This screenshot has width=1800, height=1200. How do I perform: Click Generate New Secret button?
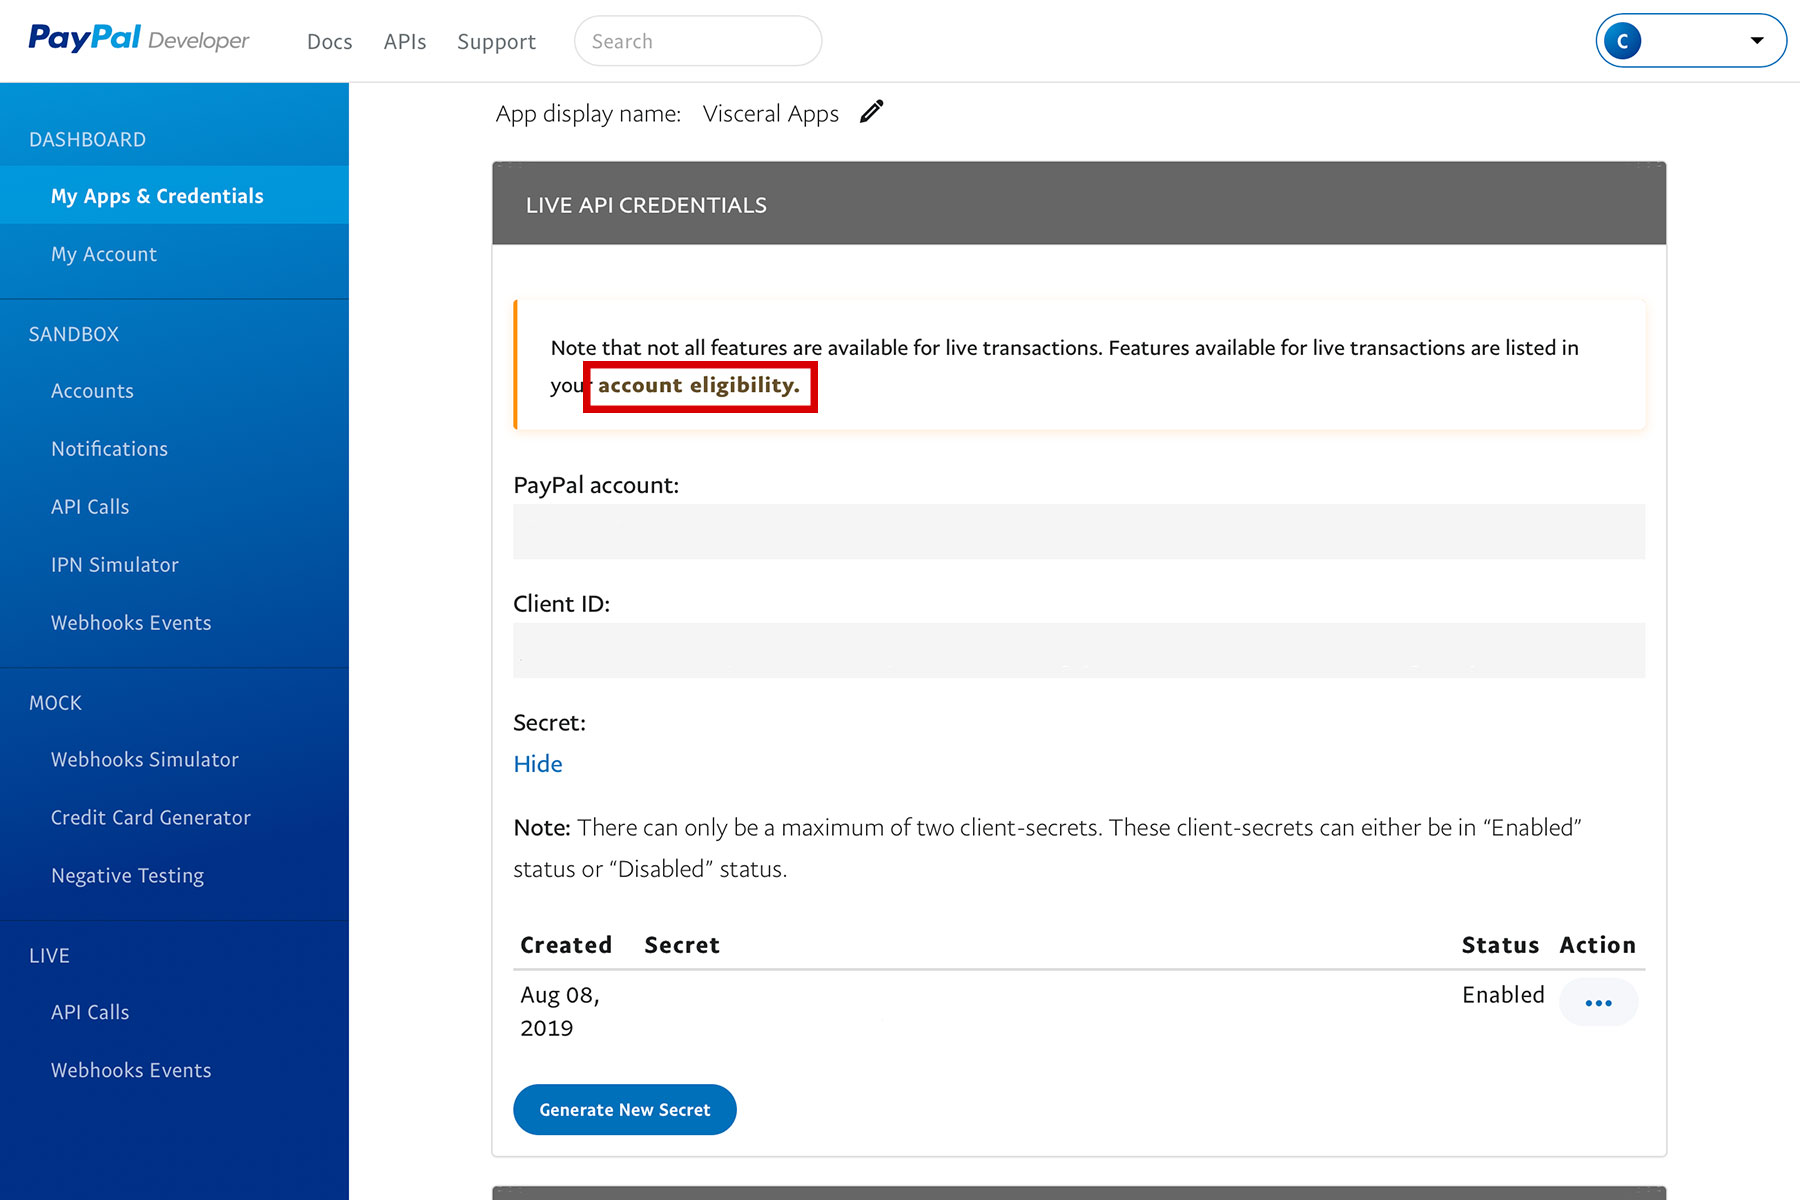pos(625,1110)
